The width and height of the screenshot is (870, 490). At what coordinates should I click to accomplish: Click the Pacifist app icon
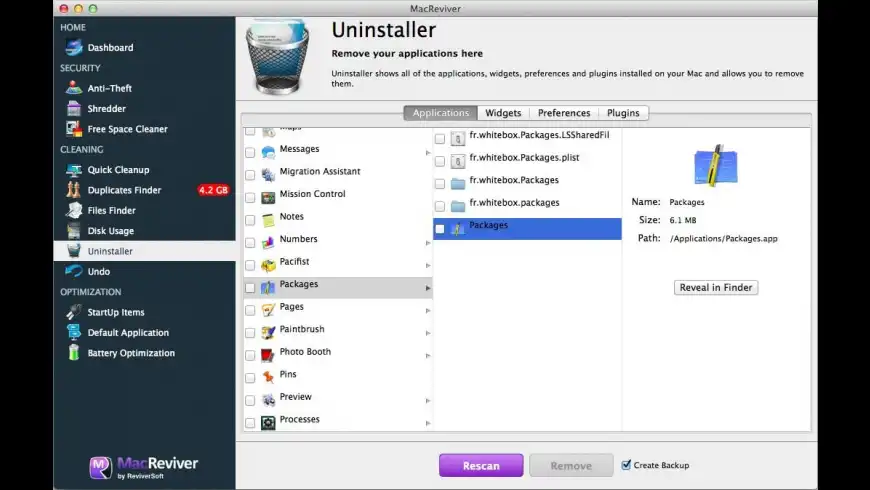[x=268, y=265]
